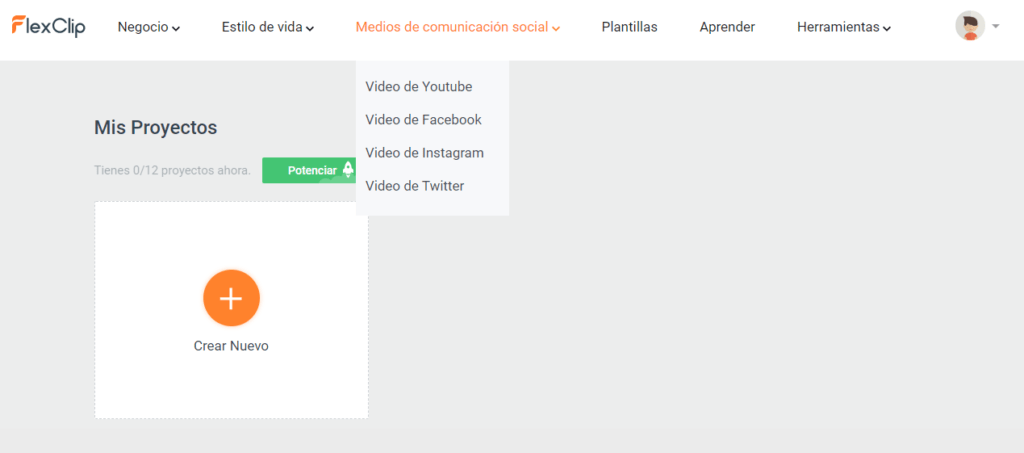The width and height of the screenshot is (1024, 453).
Task: Click the orange plus create icon
Action: click(x=231, y=298)
